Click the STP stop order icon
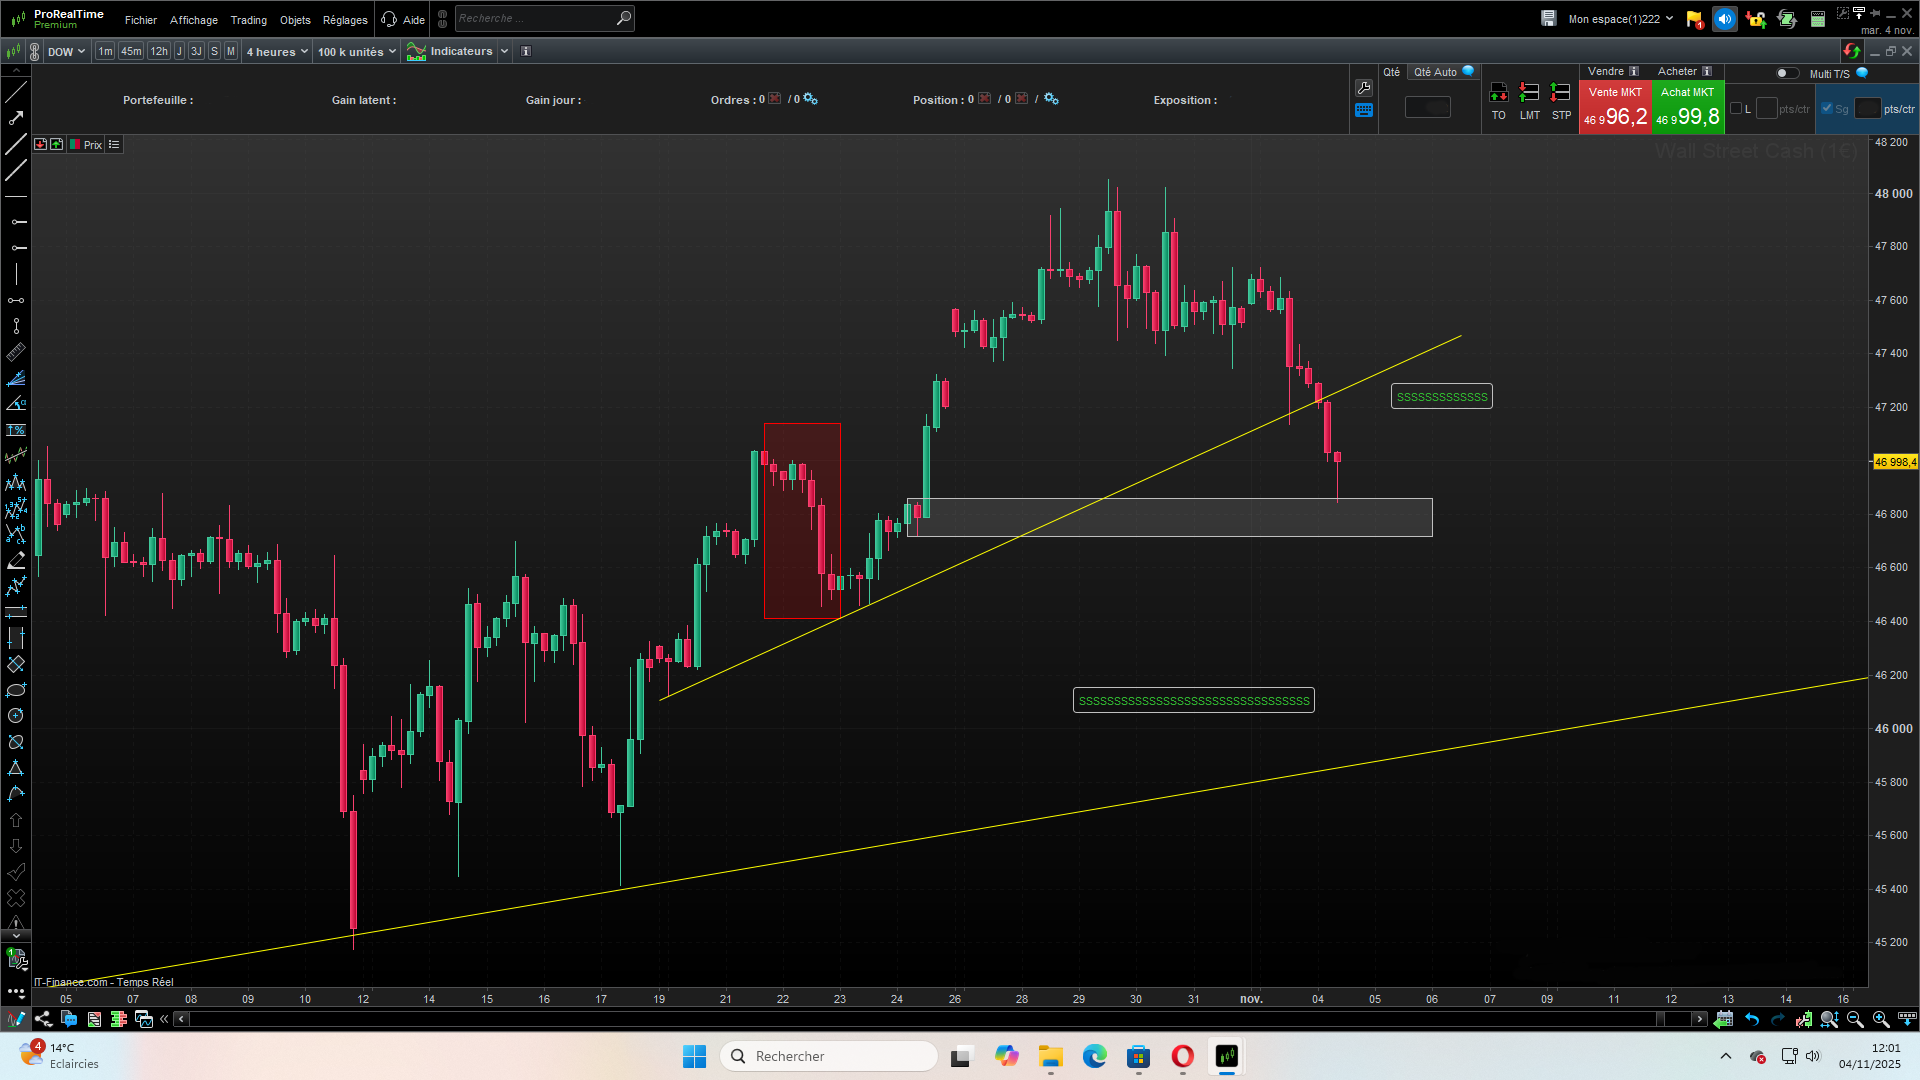Image resolution: width=1920 pixels, height=1080 pixels. tap(1560, 94)
